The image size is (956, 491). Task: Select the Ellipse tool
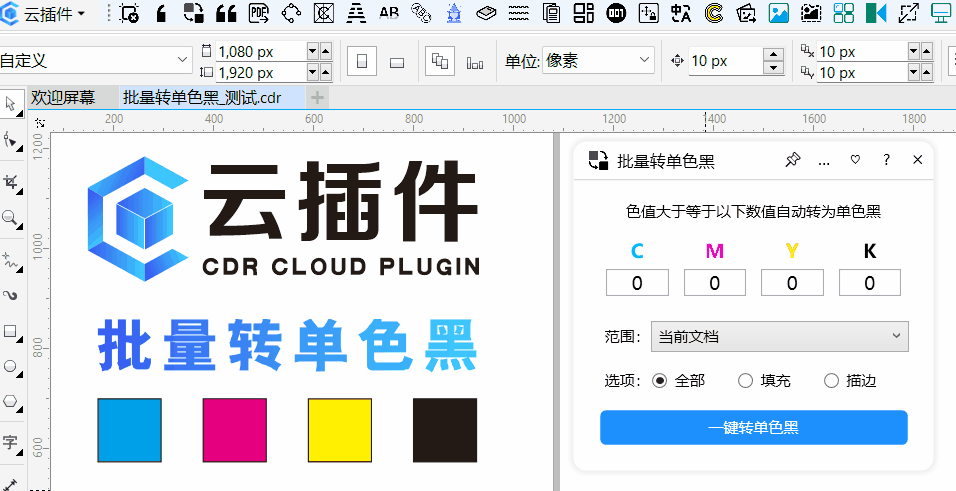coord(10,367)
